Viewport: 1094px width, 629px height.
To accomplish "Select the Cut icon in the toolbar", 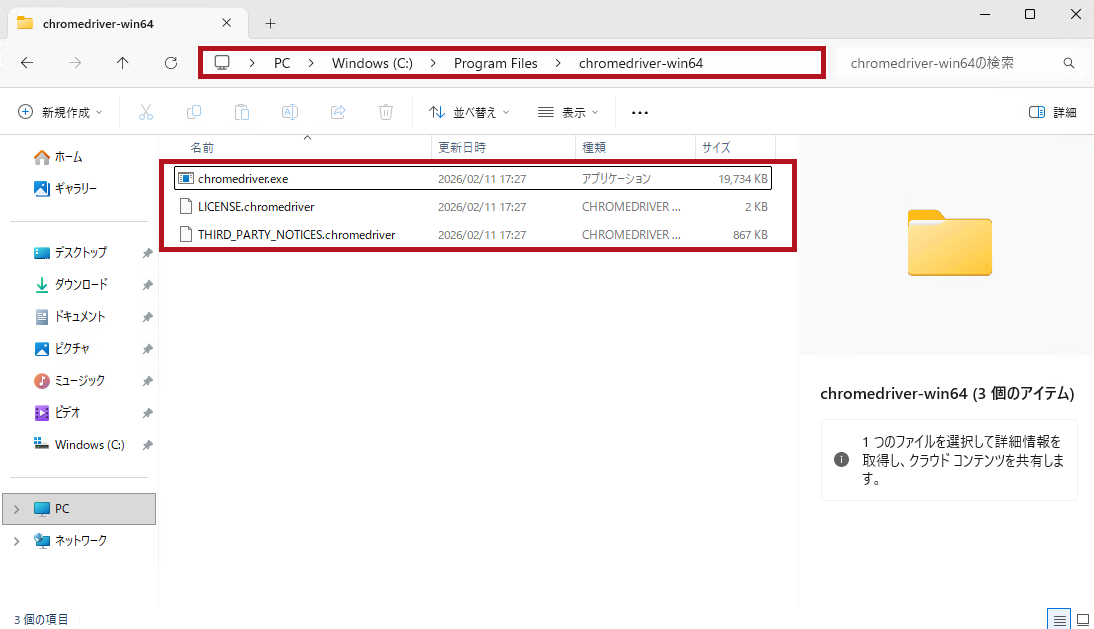I will (146, 112).
